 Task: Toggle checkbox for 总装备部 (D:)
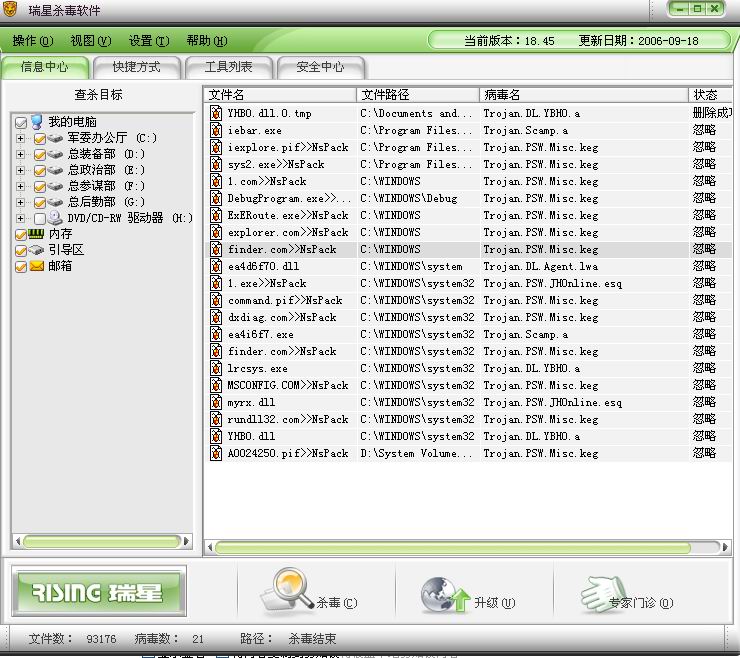pos(40,154)
